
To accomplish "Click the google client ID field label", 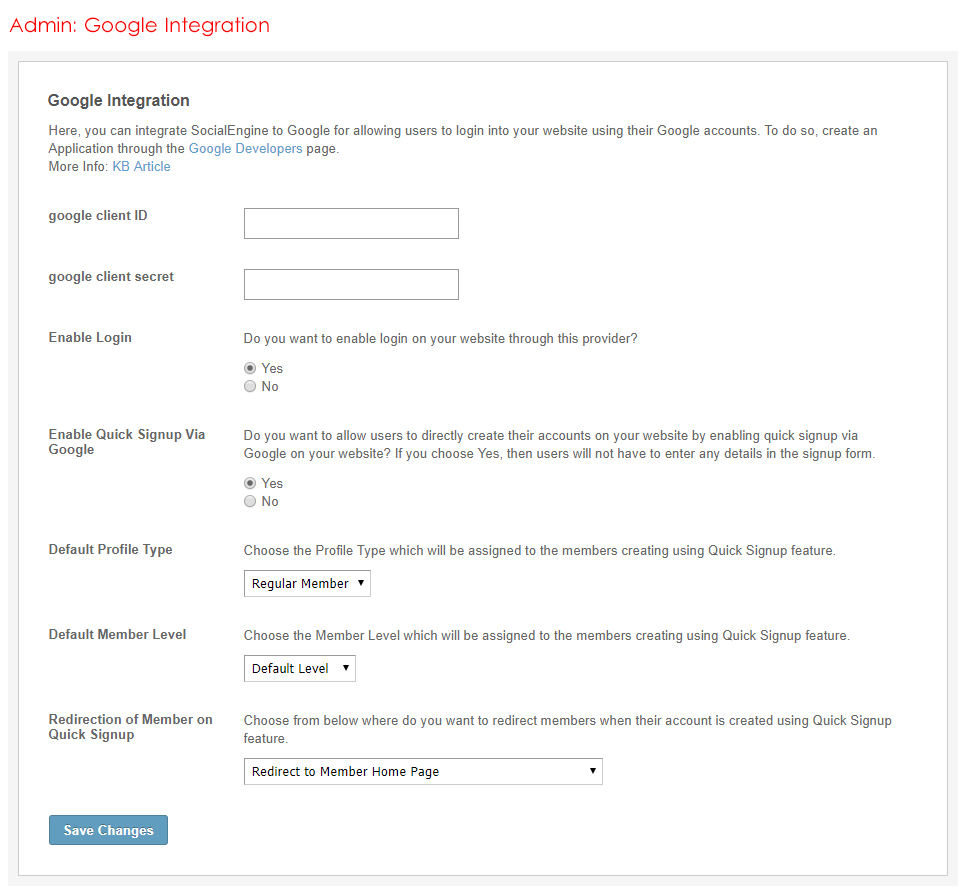I will (x=98, y=216).
